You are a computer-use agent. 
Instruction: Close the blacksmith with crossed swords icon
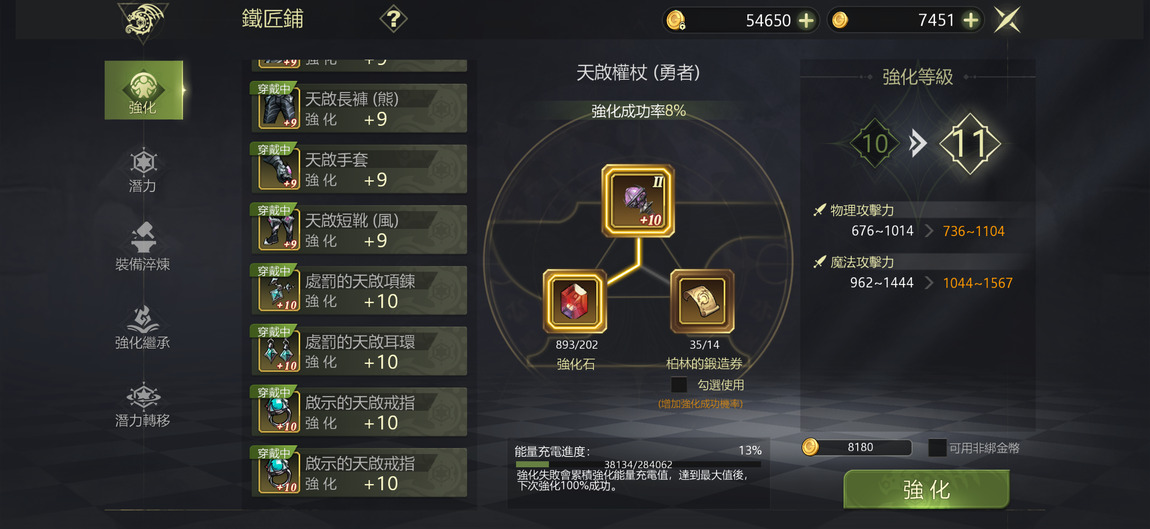coord(1007,20)
